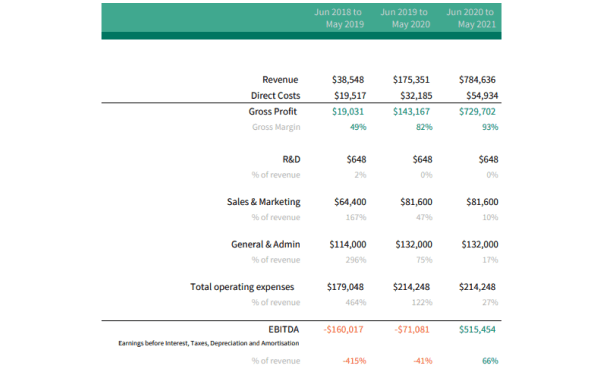The image size is (600, 371).
Task: Click R&D percent of revenue 2%
Action: pyautogui.click(x=360, y=175)
